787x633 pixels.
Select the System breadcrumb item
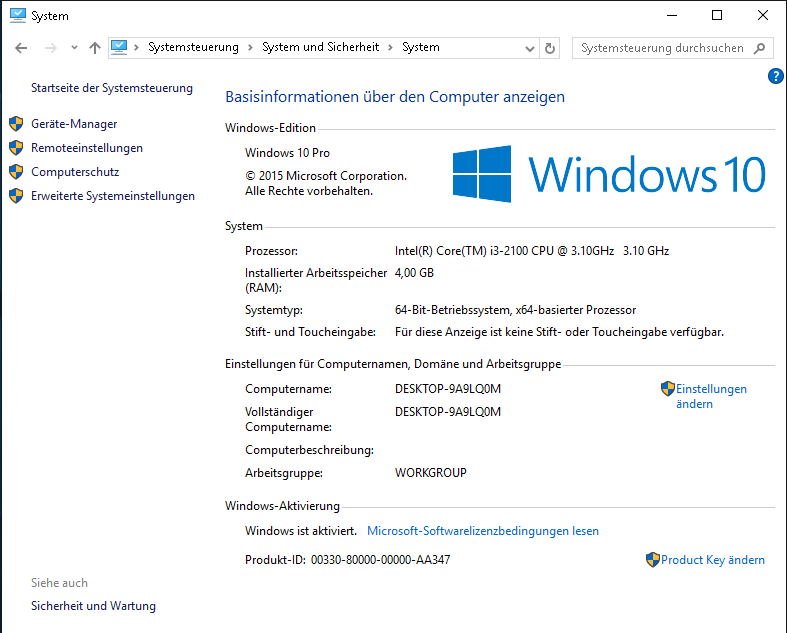(421, 47)
